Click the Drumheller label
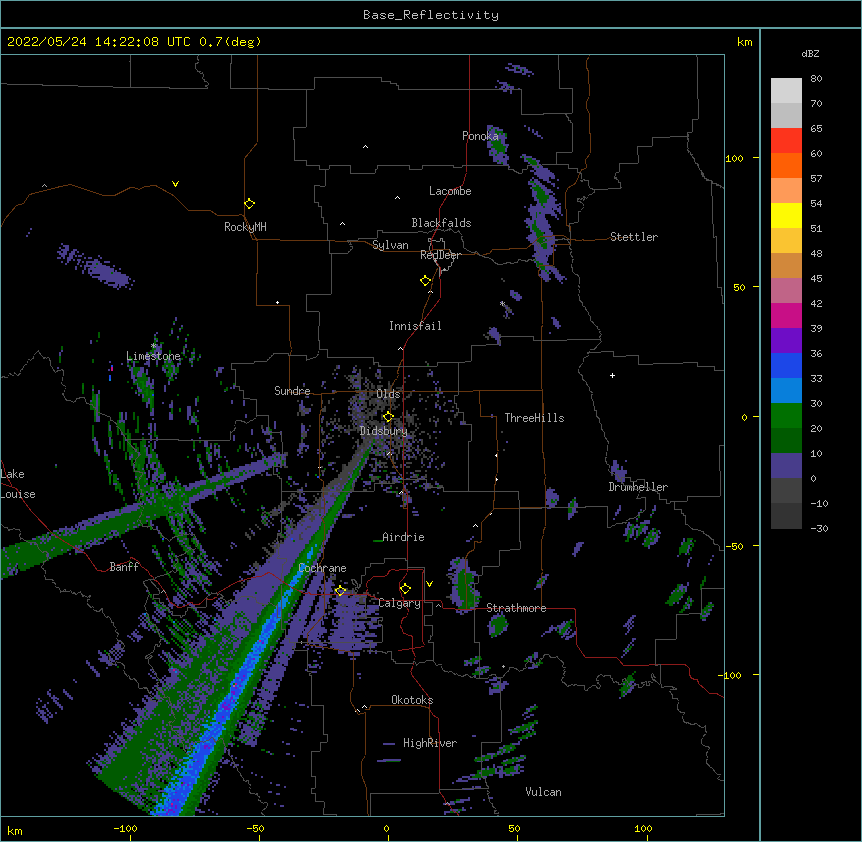The height and width of the screenshot is (842, 862). click(x=638, y=487)
